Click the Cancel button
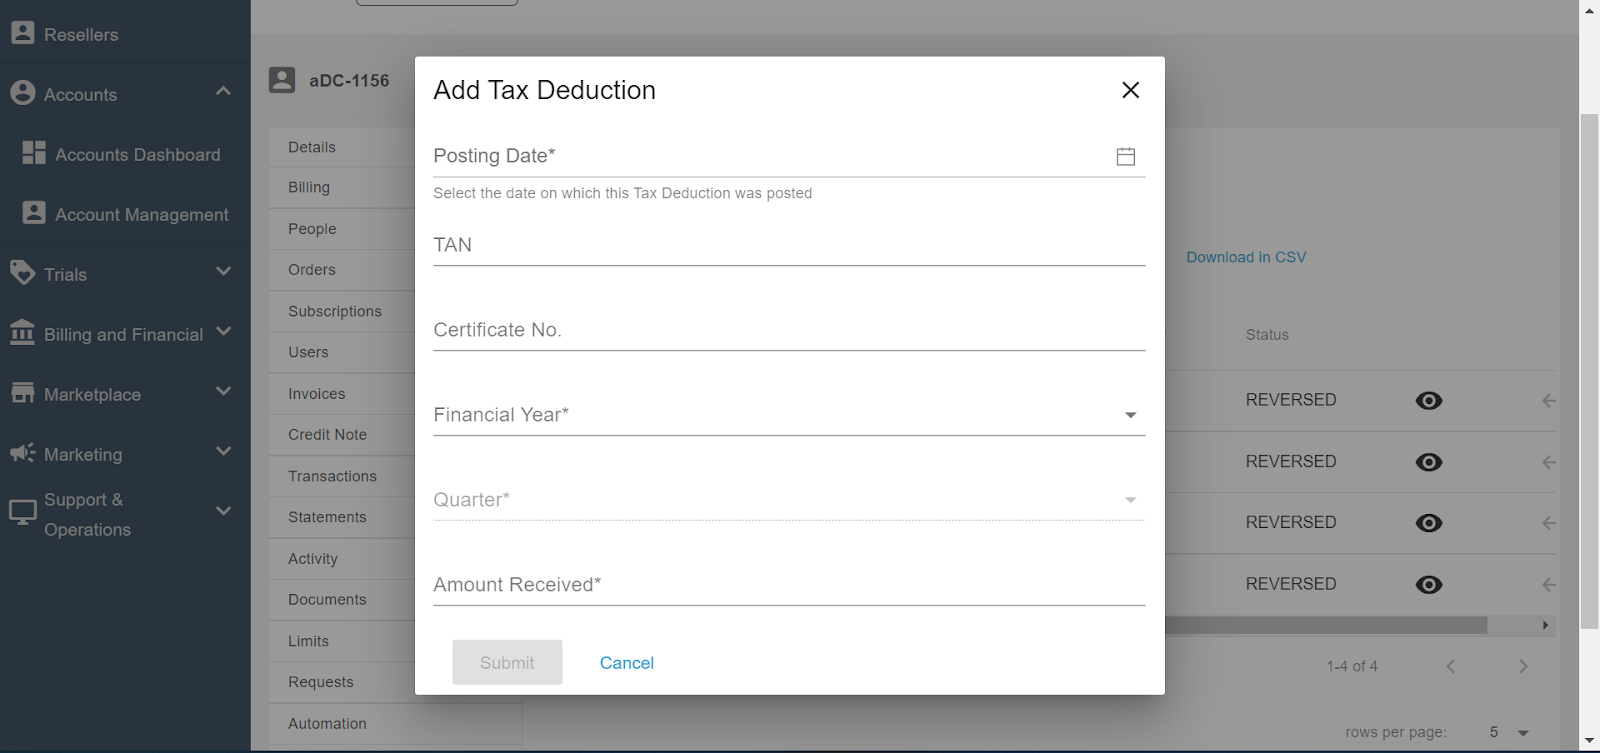This screenshot has width=1600, height=753. click(x=627, y=662)
